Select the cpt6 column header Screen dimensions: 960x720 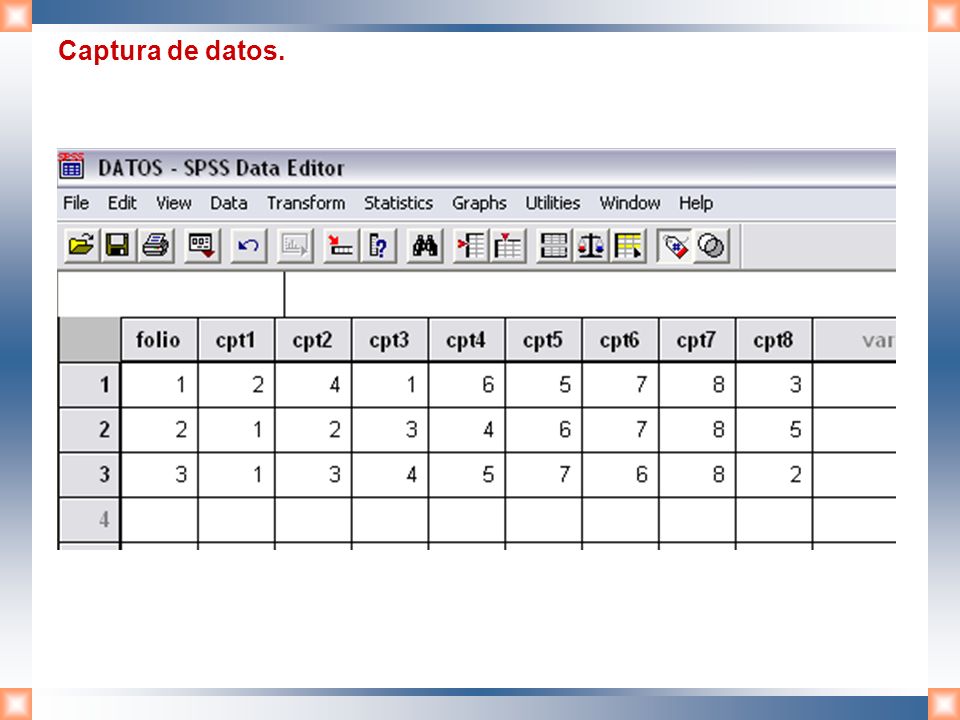[x=620, y=340]
